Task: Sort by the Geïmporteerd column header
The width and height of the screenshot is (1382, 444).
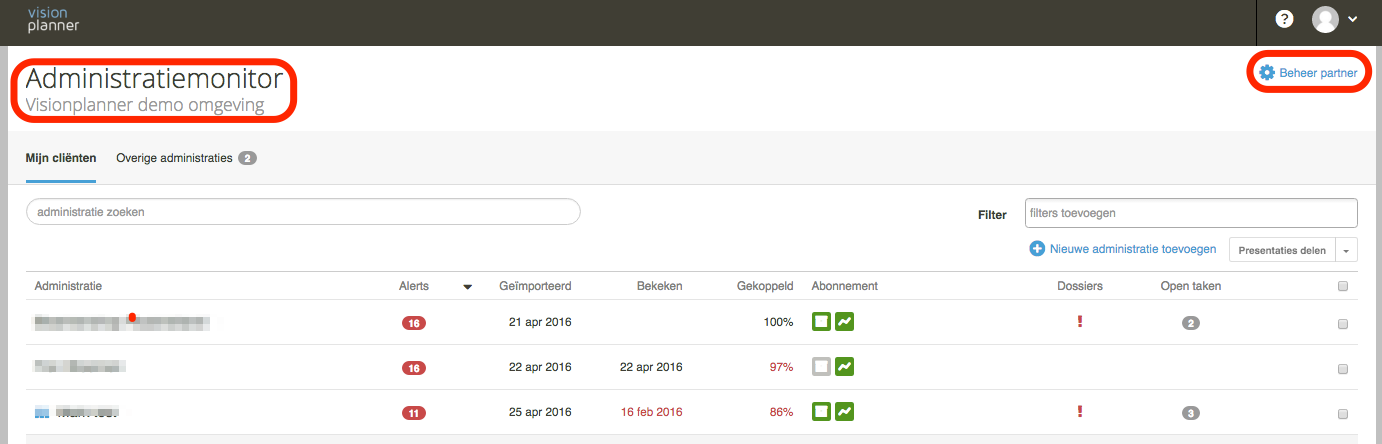Action: 535,286
